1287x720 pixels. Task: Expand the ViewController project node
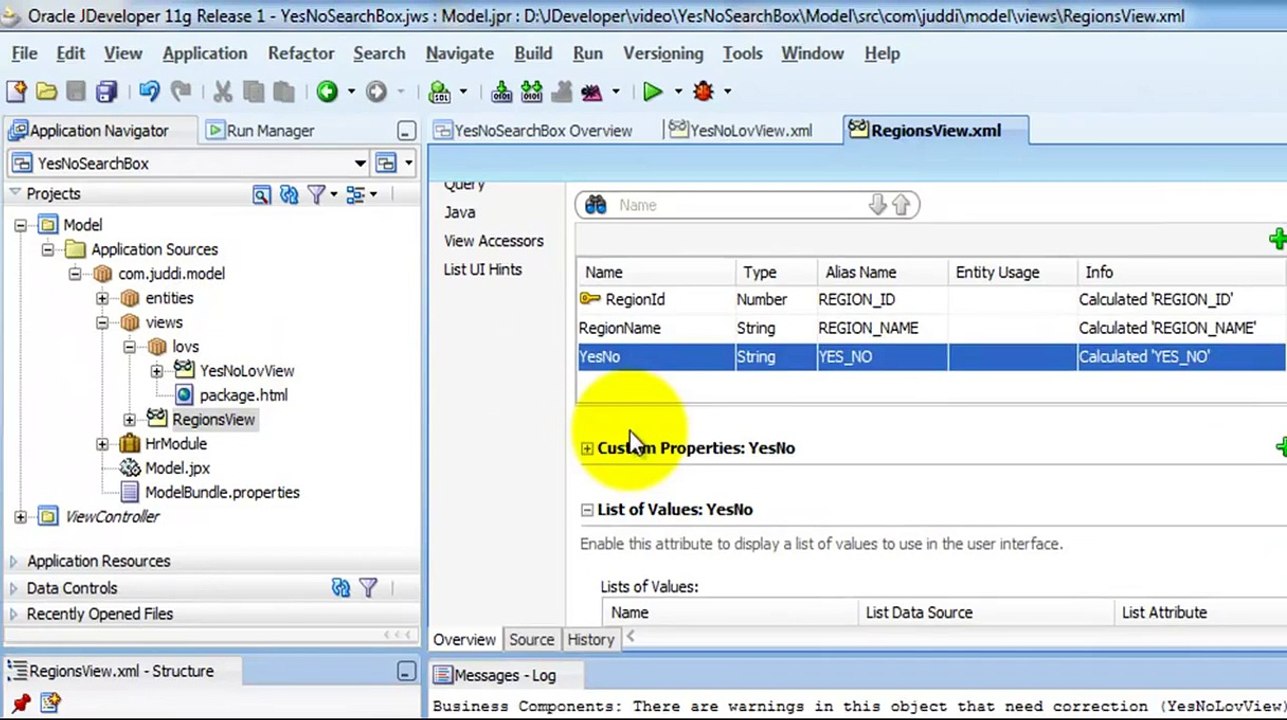[x=20, y=517]
